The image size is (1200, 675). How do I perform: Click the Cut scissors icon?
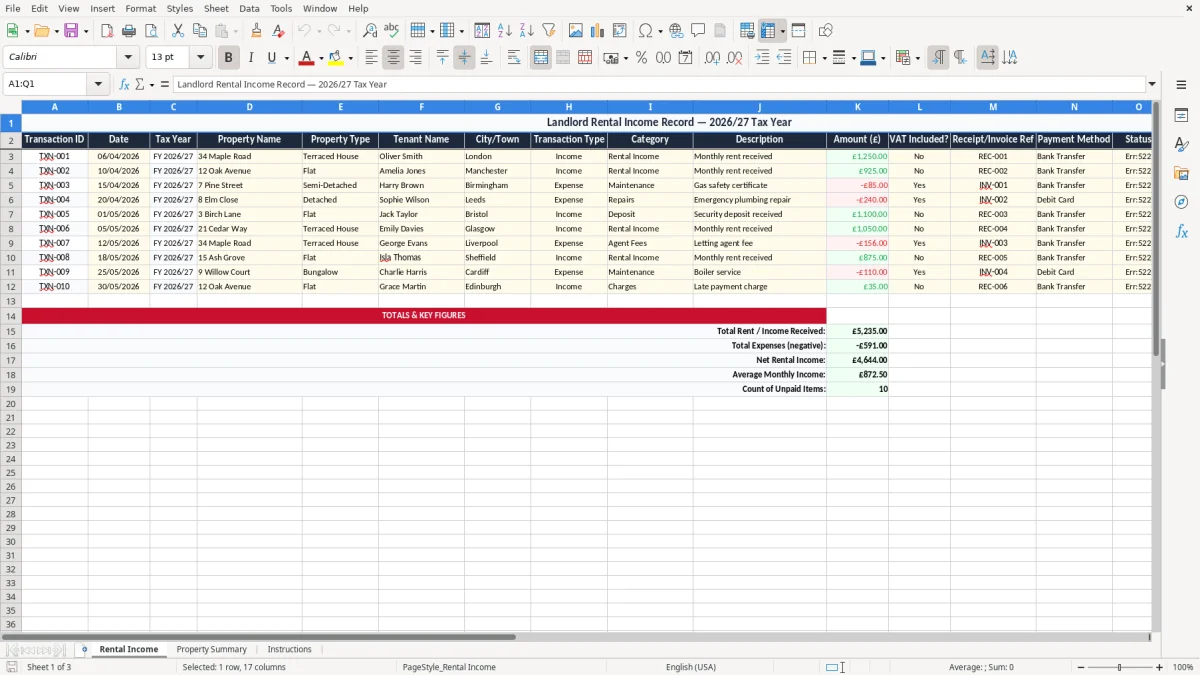(x=178, y=31)
